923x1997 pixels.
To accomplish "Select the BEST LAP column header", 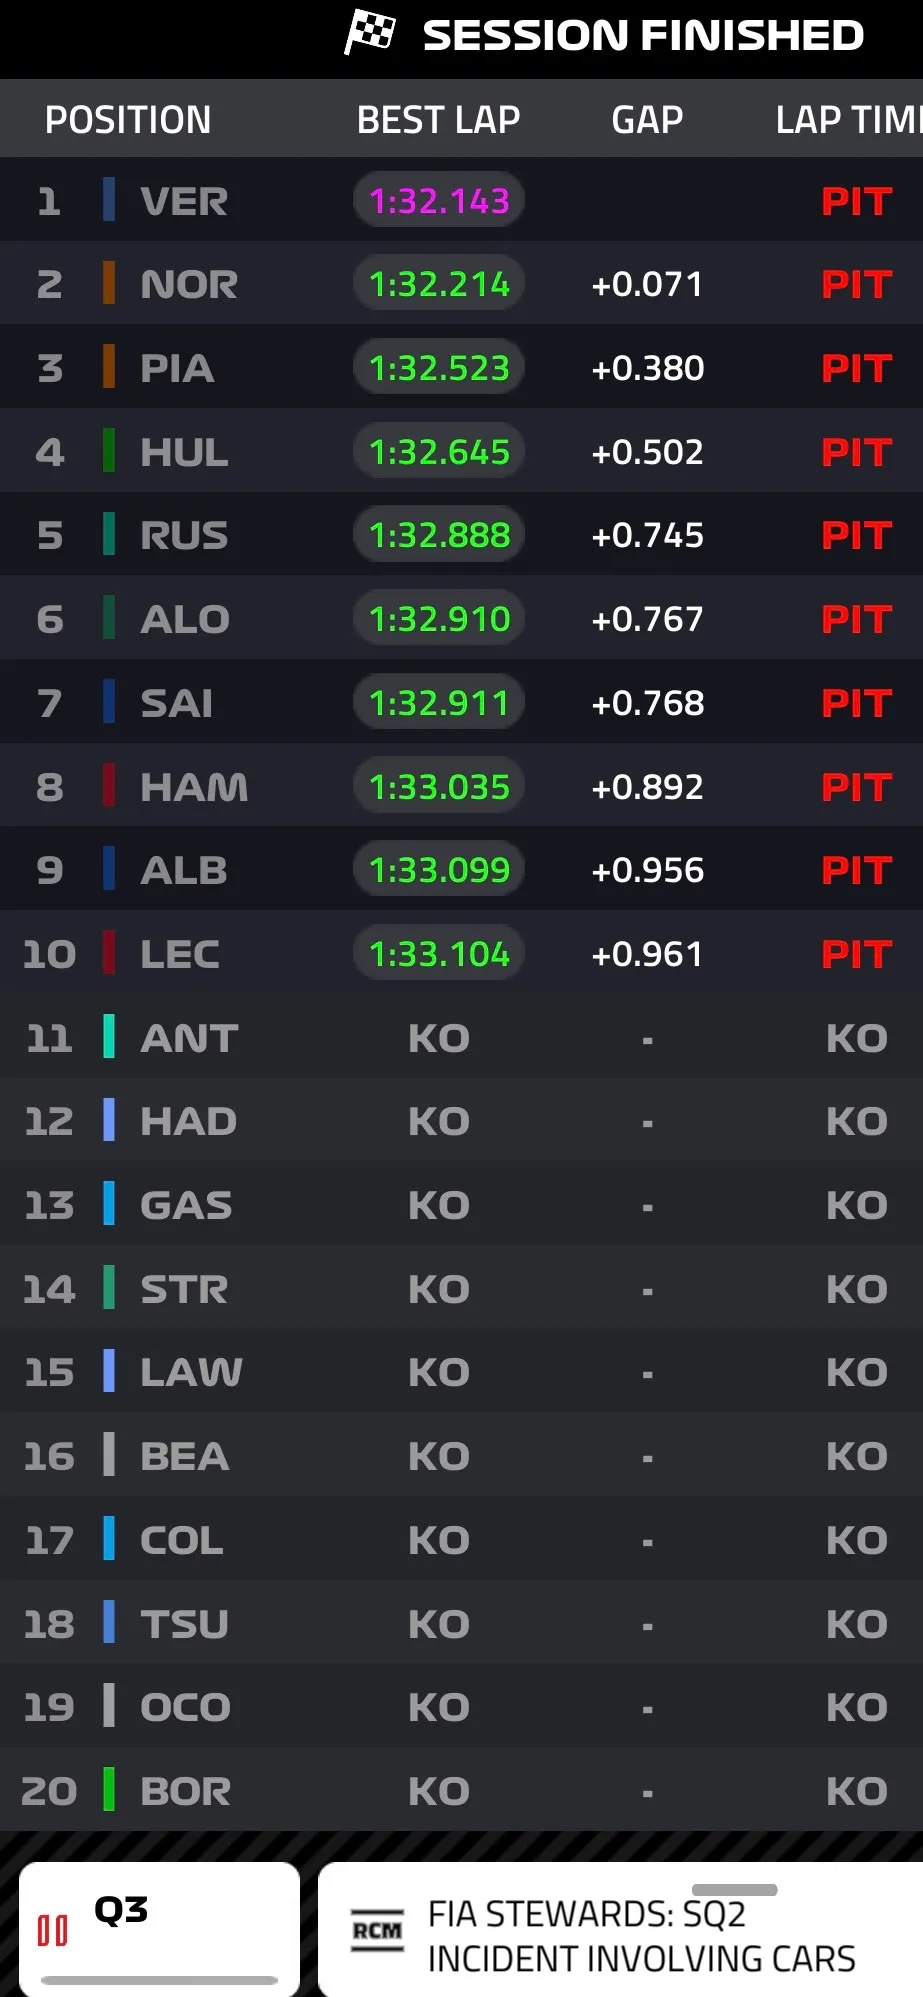I will click(438, 120).
